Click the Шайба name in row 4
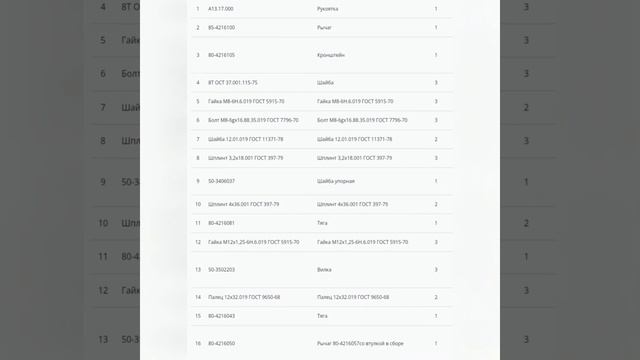Image resolution: width=640 pixels, height=360 pixels. point(325,82)
